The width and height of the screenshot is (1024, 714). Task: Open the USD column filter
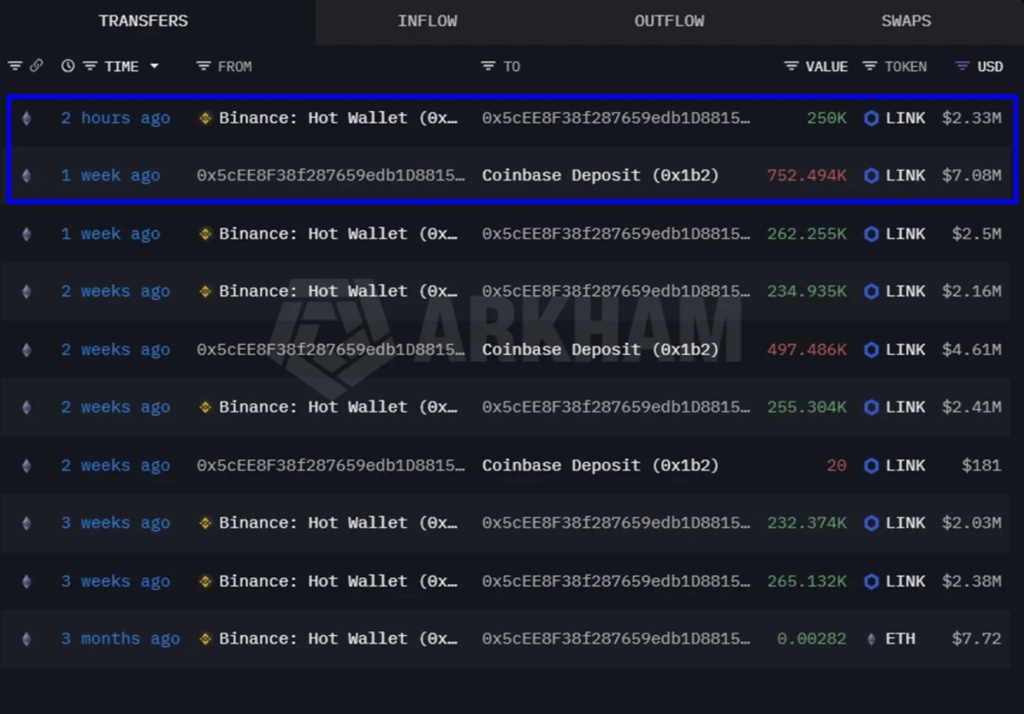pyautogui.click(x=962, y=66)
